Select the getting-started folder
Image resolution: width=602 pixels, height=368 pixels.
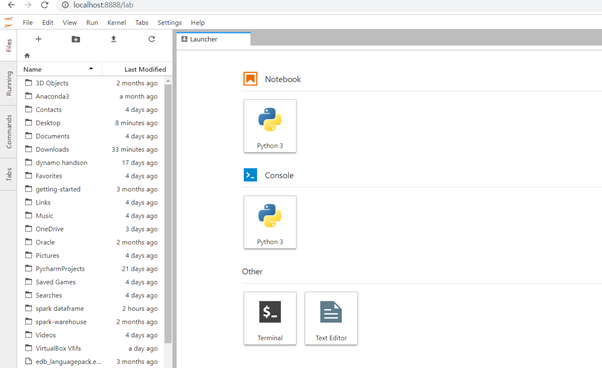91,189
